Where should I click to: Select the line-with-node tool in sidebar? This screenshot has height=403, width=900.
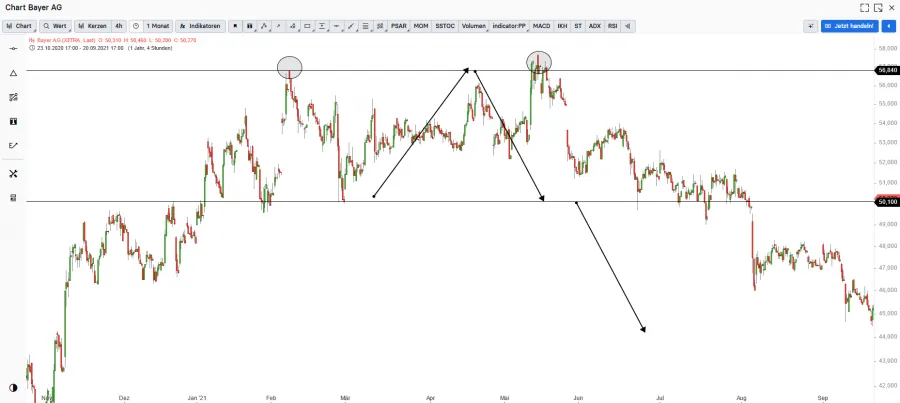[13, 49]
